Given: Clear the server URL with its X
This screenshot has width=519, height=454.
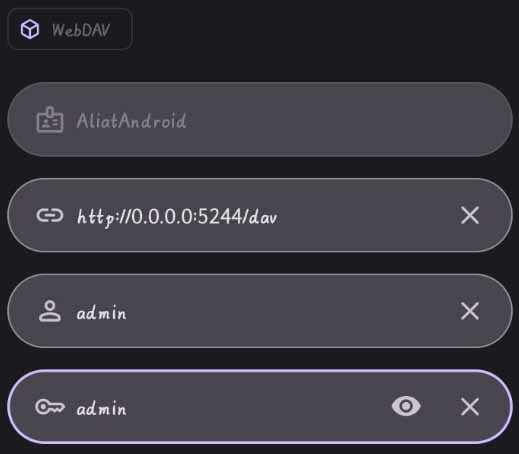Looking at the screenshot, I should pyautogui.click(x=470, y=215).
